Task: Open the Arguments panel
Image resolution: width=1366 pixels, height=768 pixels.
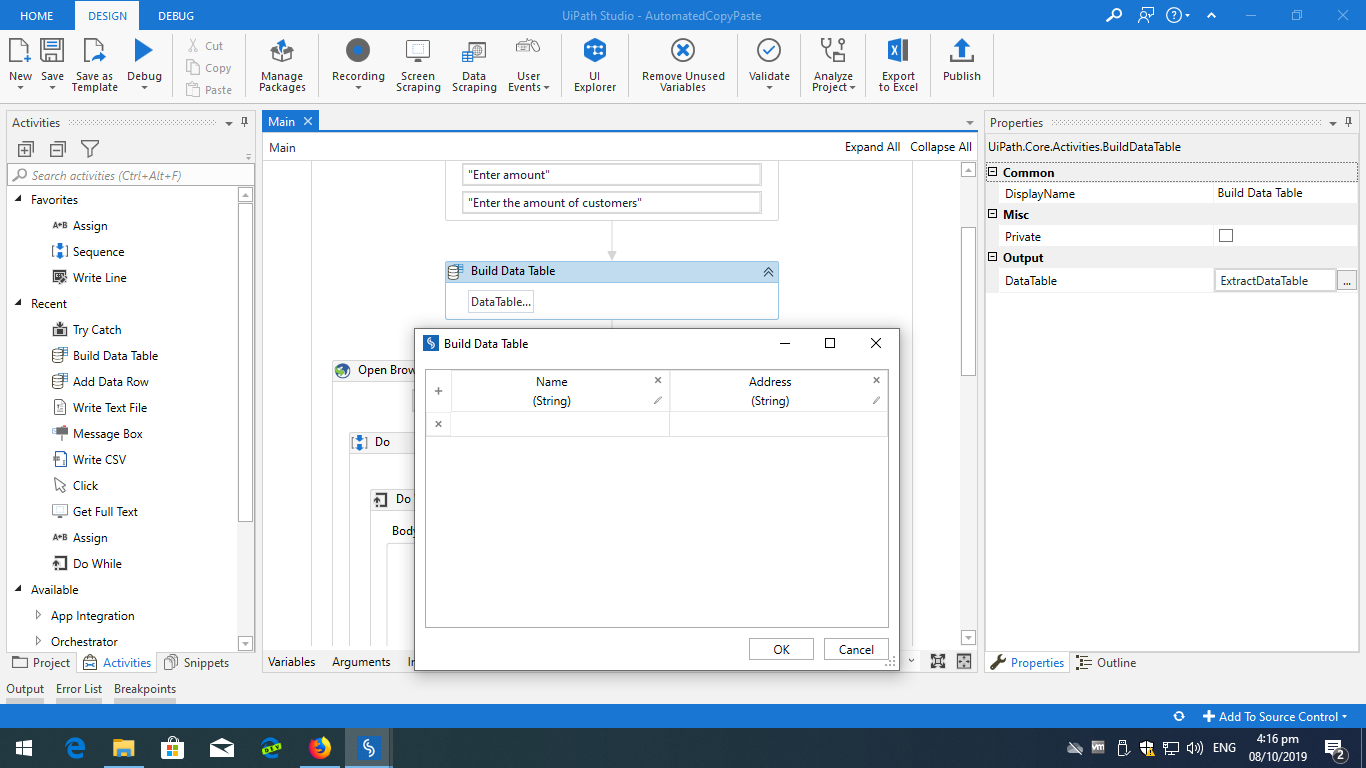Action: tap(361, 662)
